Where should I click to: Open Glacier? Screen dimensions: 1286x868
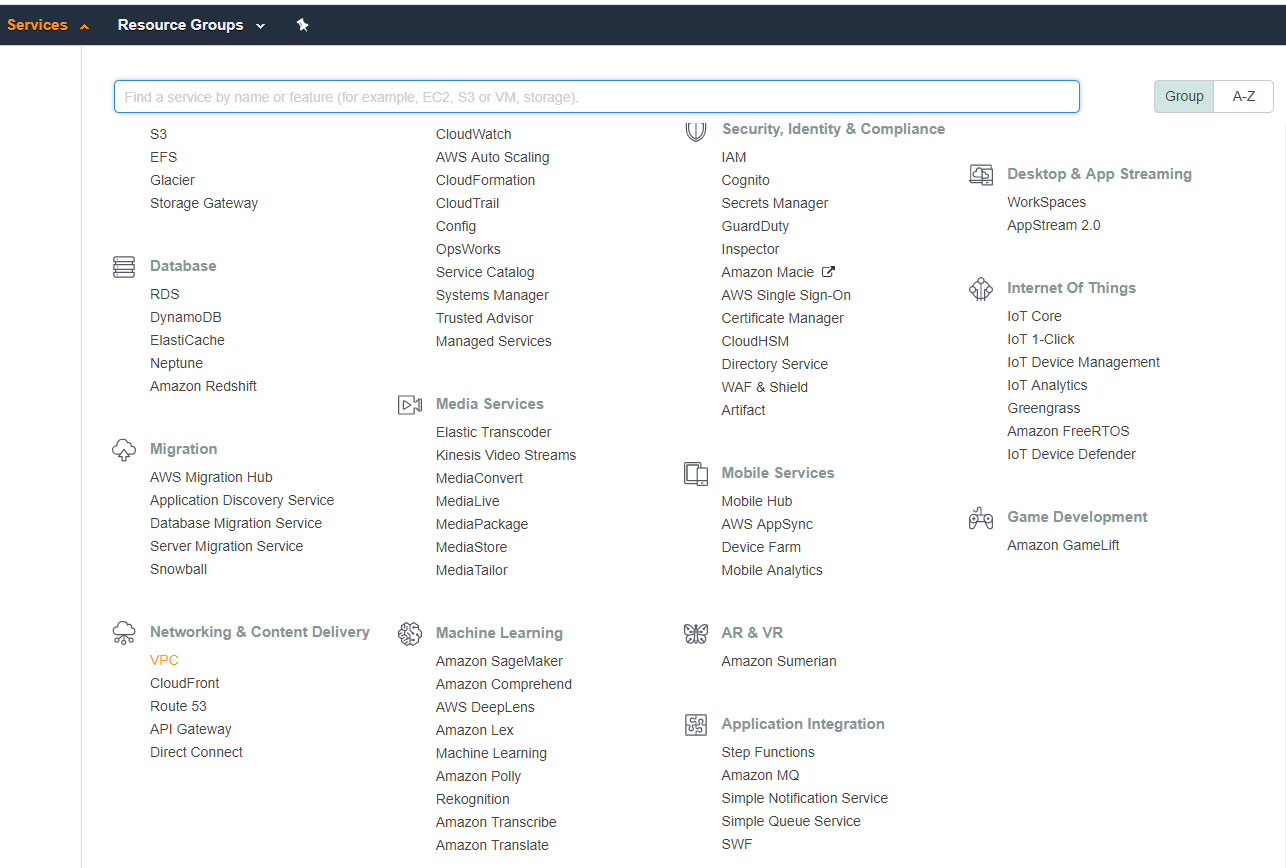pos(173,180)
